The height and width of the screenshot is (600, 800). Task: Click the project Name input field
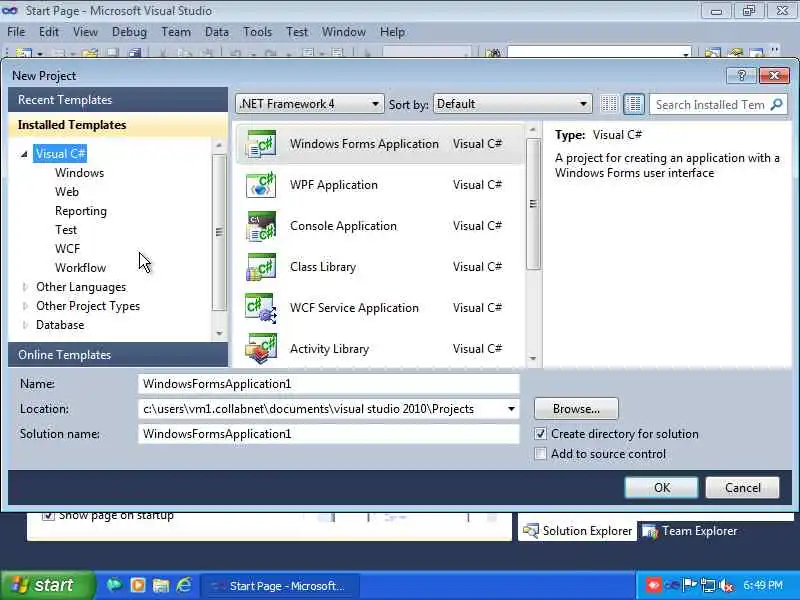tap(329, 384)
